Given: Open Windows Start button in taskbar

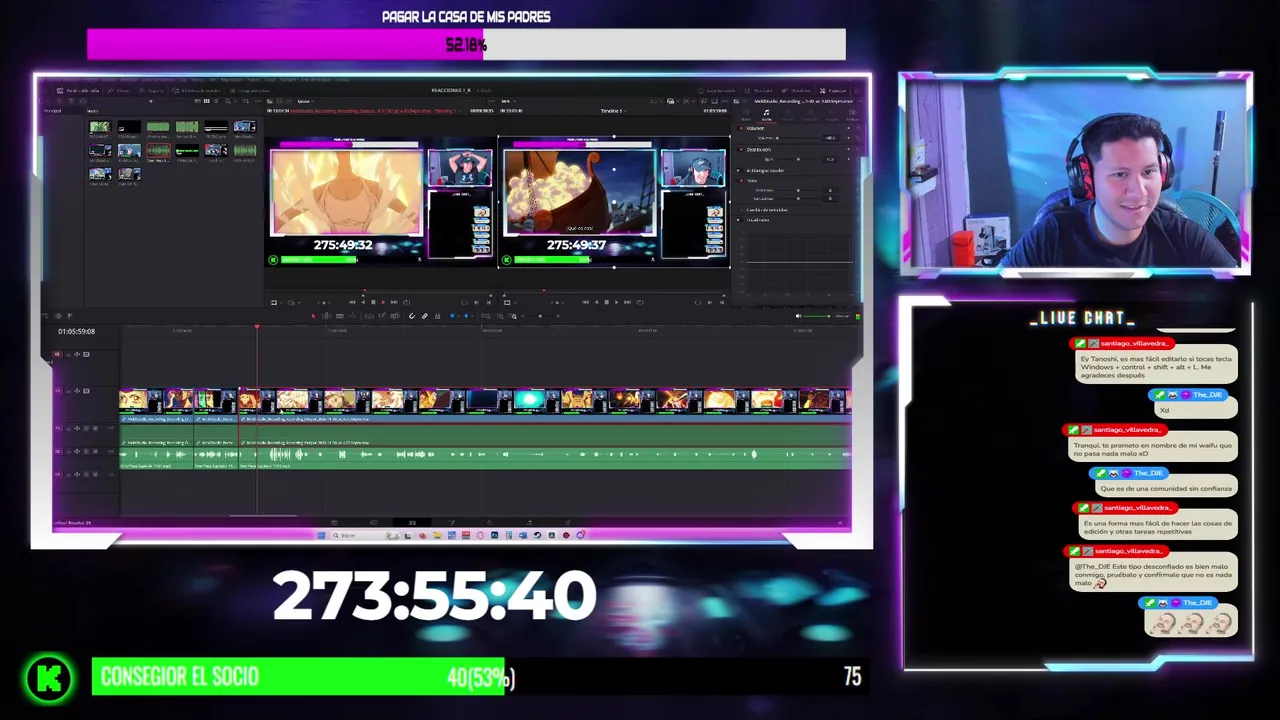Looking at the screenshot, I should point(322,535).
